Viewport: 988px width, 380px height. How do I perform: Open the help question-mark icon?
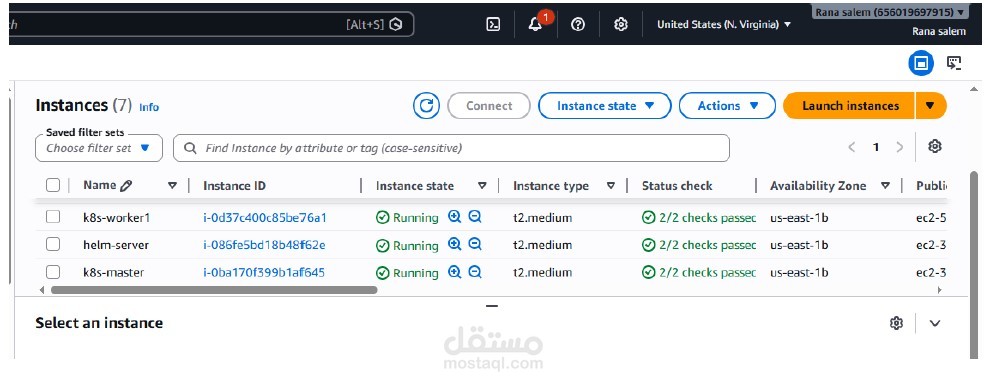pos(578,25)
